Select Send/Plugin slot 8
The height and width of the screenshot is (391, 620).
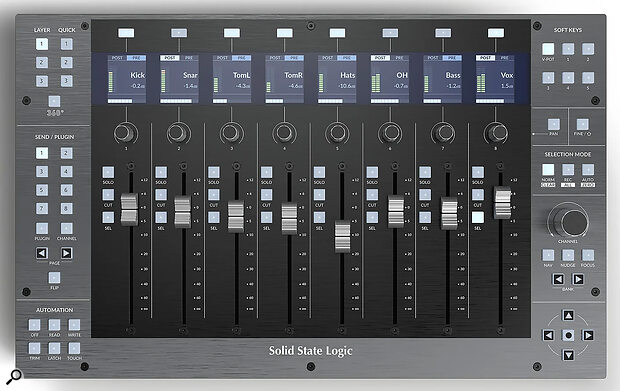pyautogui.click(x=66, y=208)
